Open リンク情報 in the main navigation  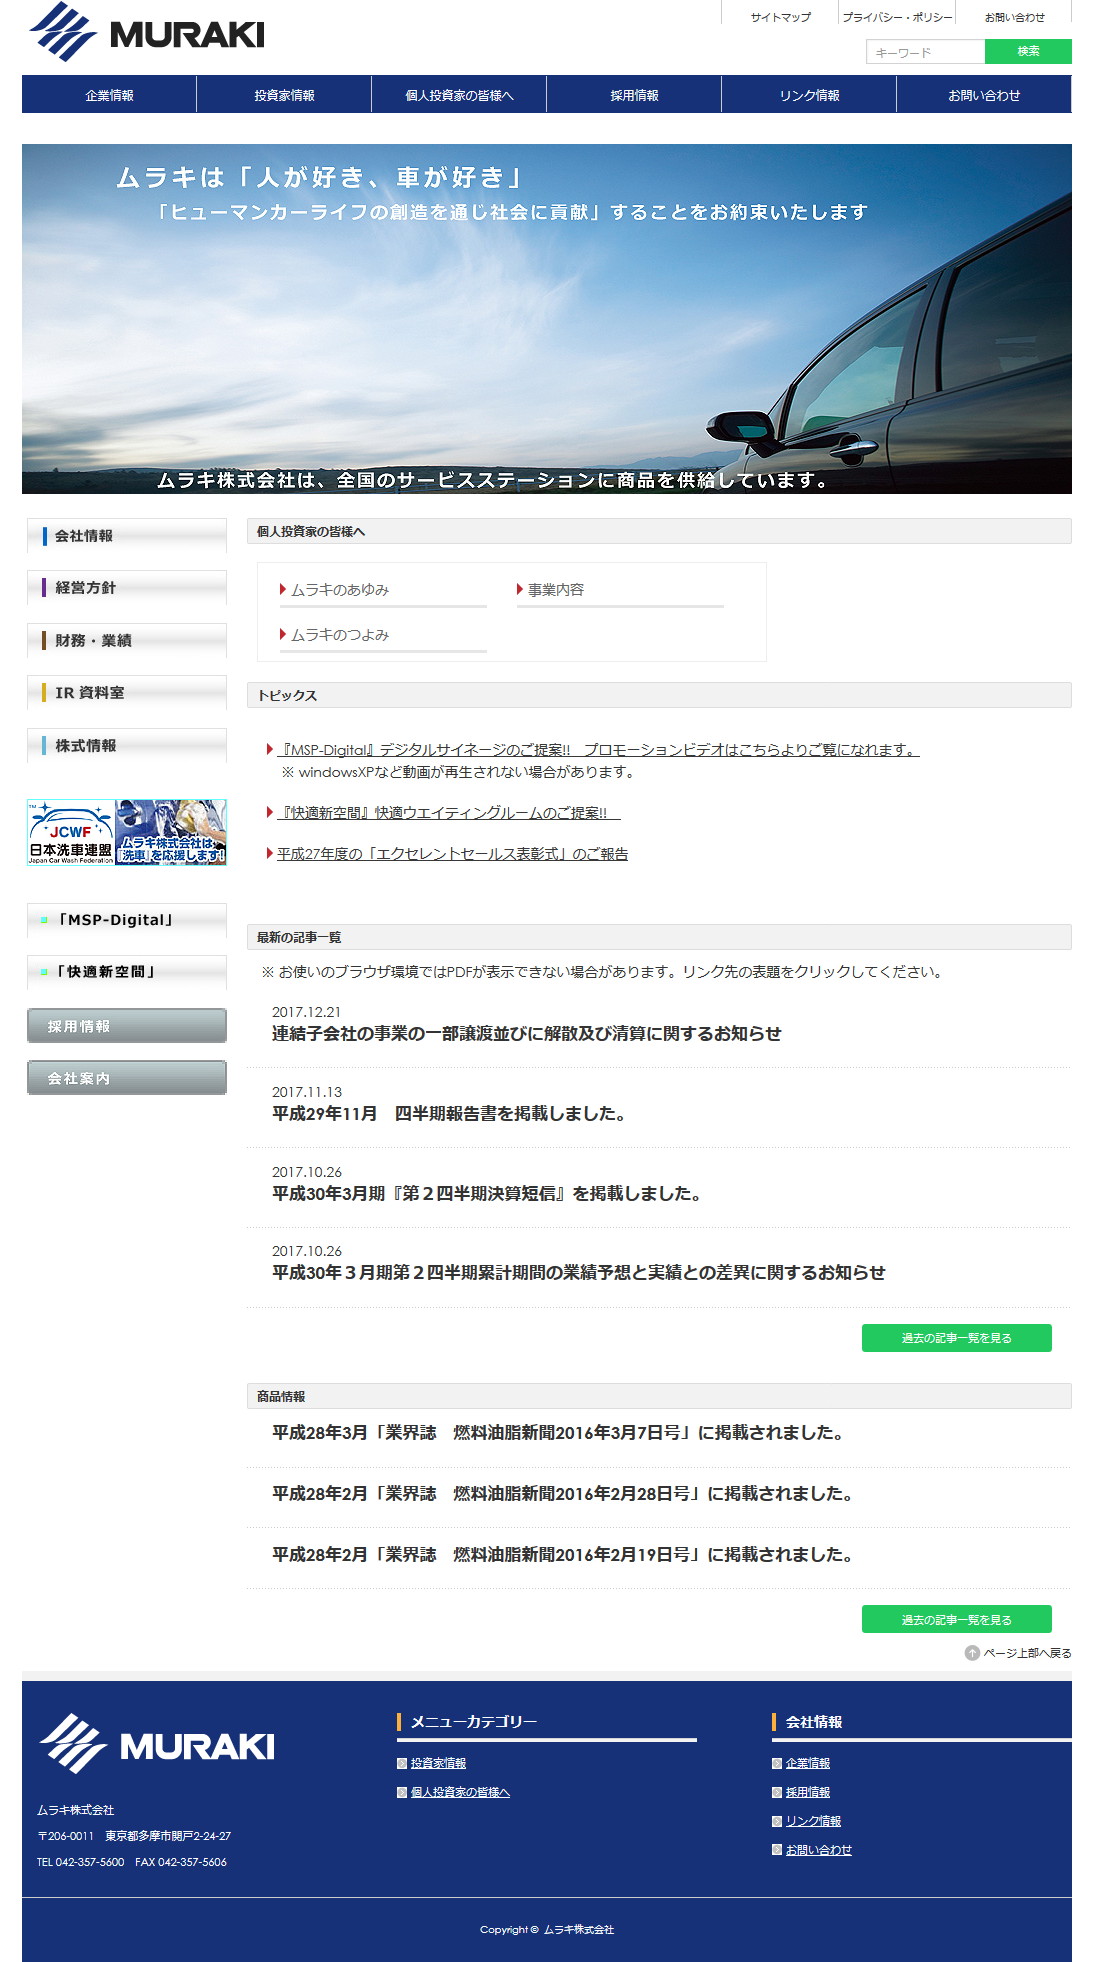809,95
